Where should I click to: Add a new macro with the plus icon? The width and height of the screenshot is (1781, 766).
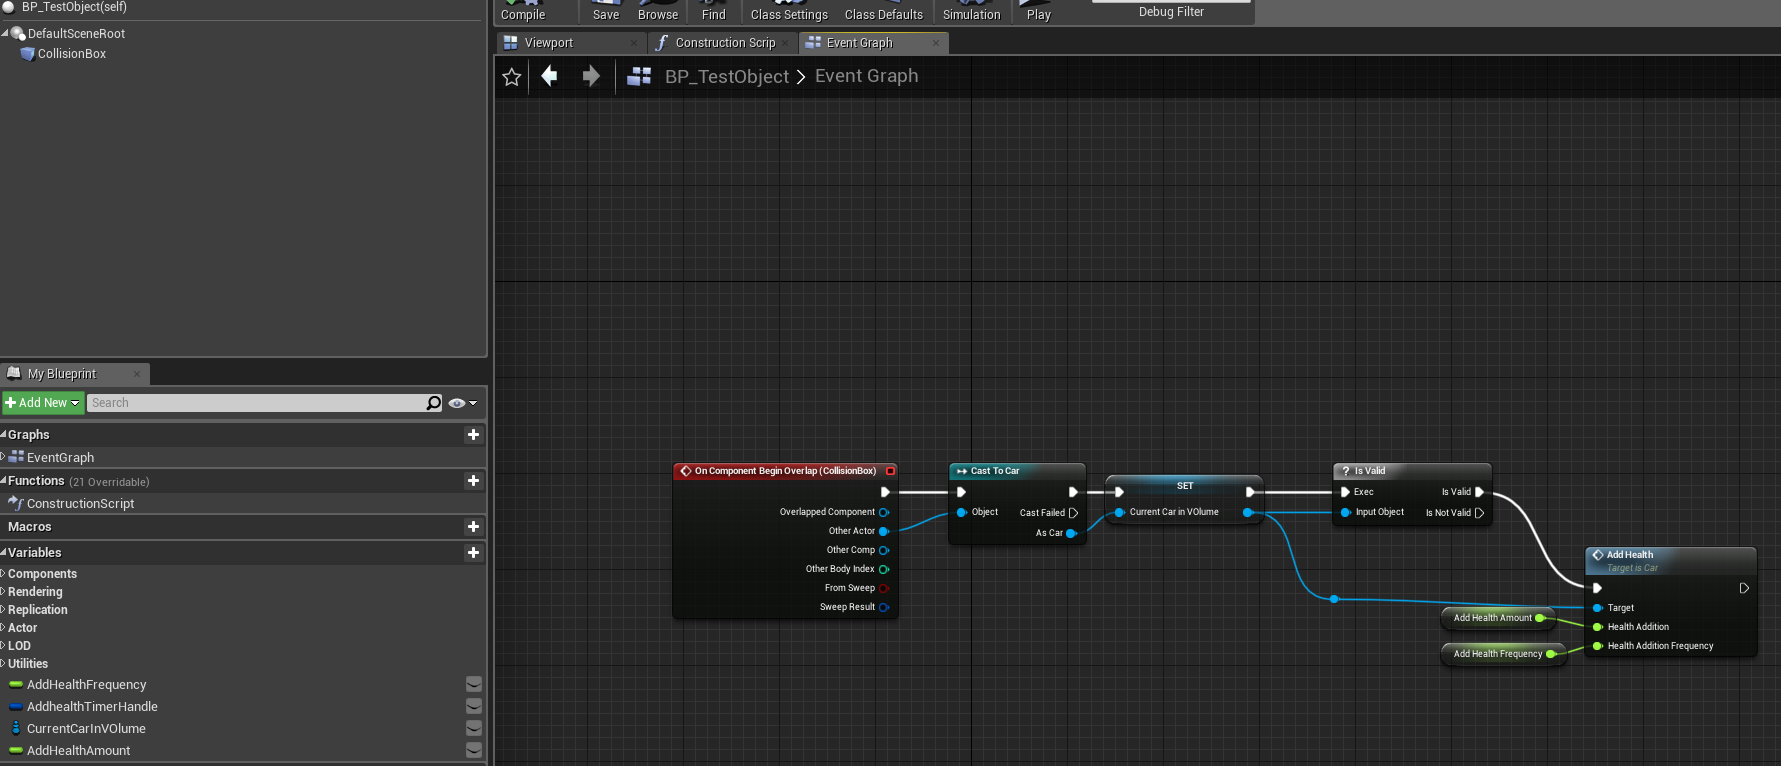473,527
